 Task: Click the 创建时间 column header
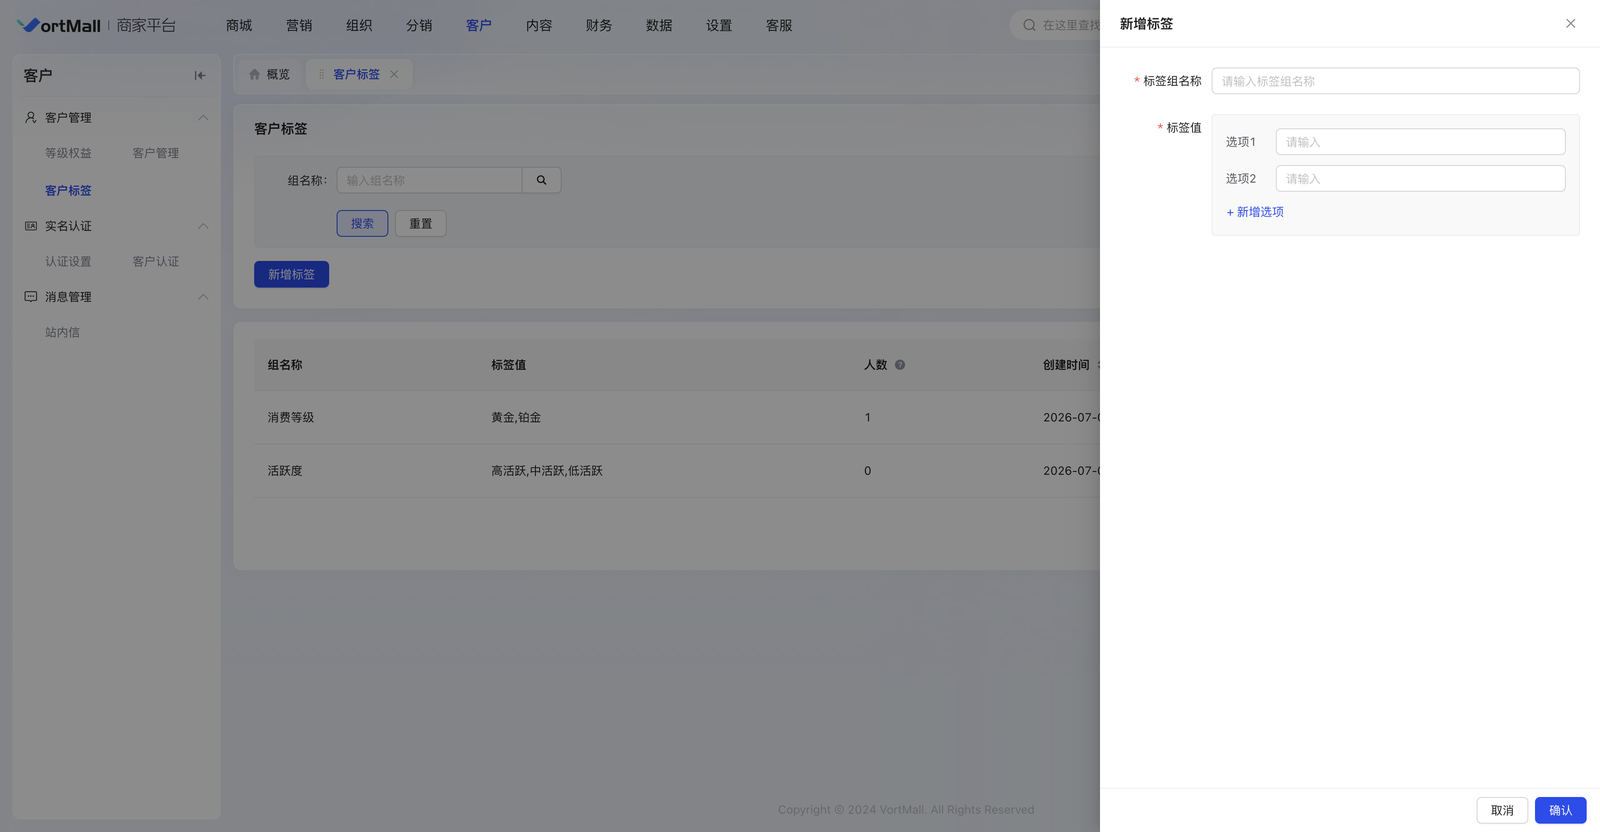(x=1066, y=365)
